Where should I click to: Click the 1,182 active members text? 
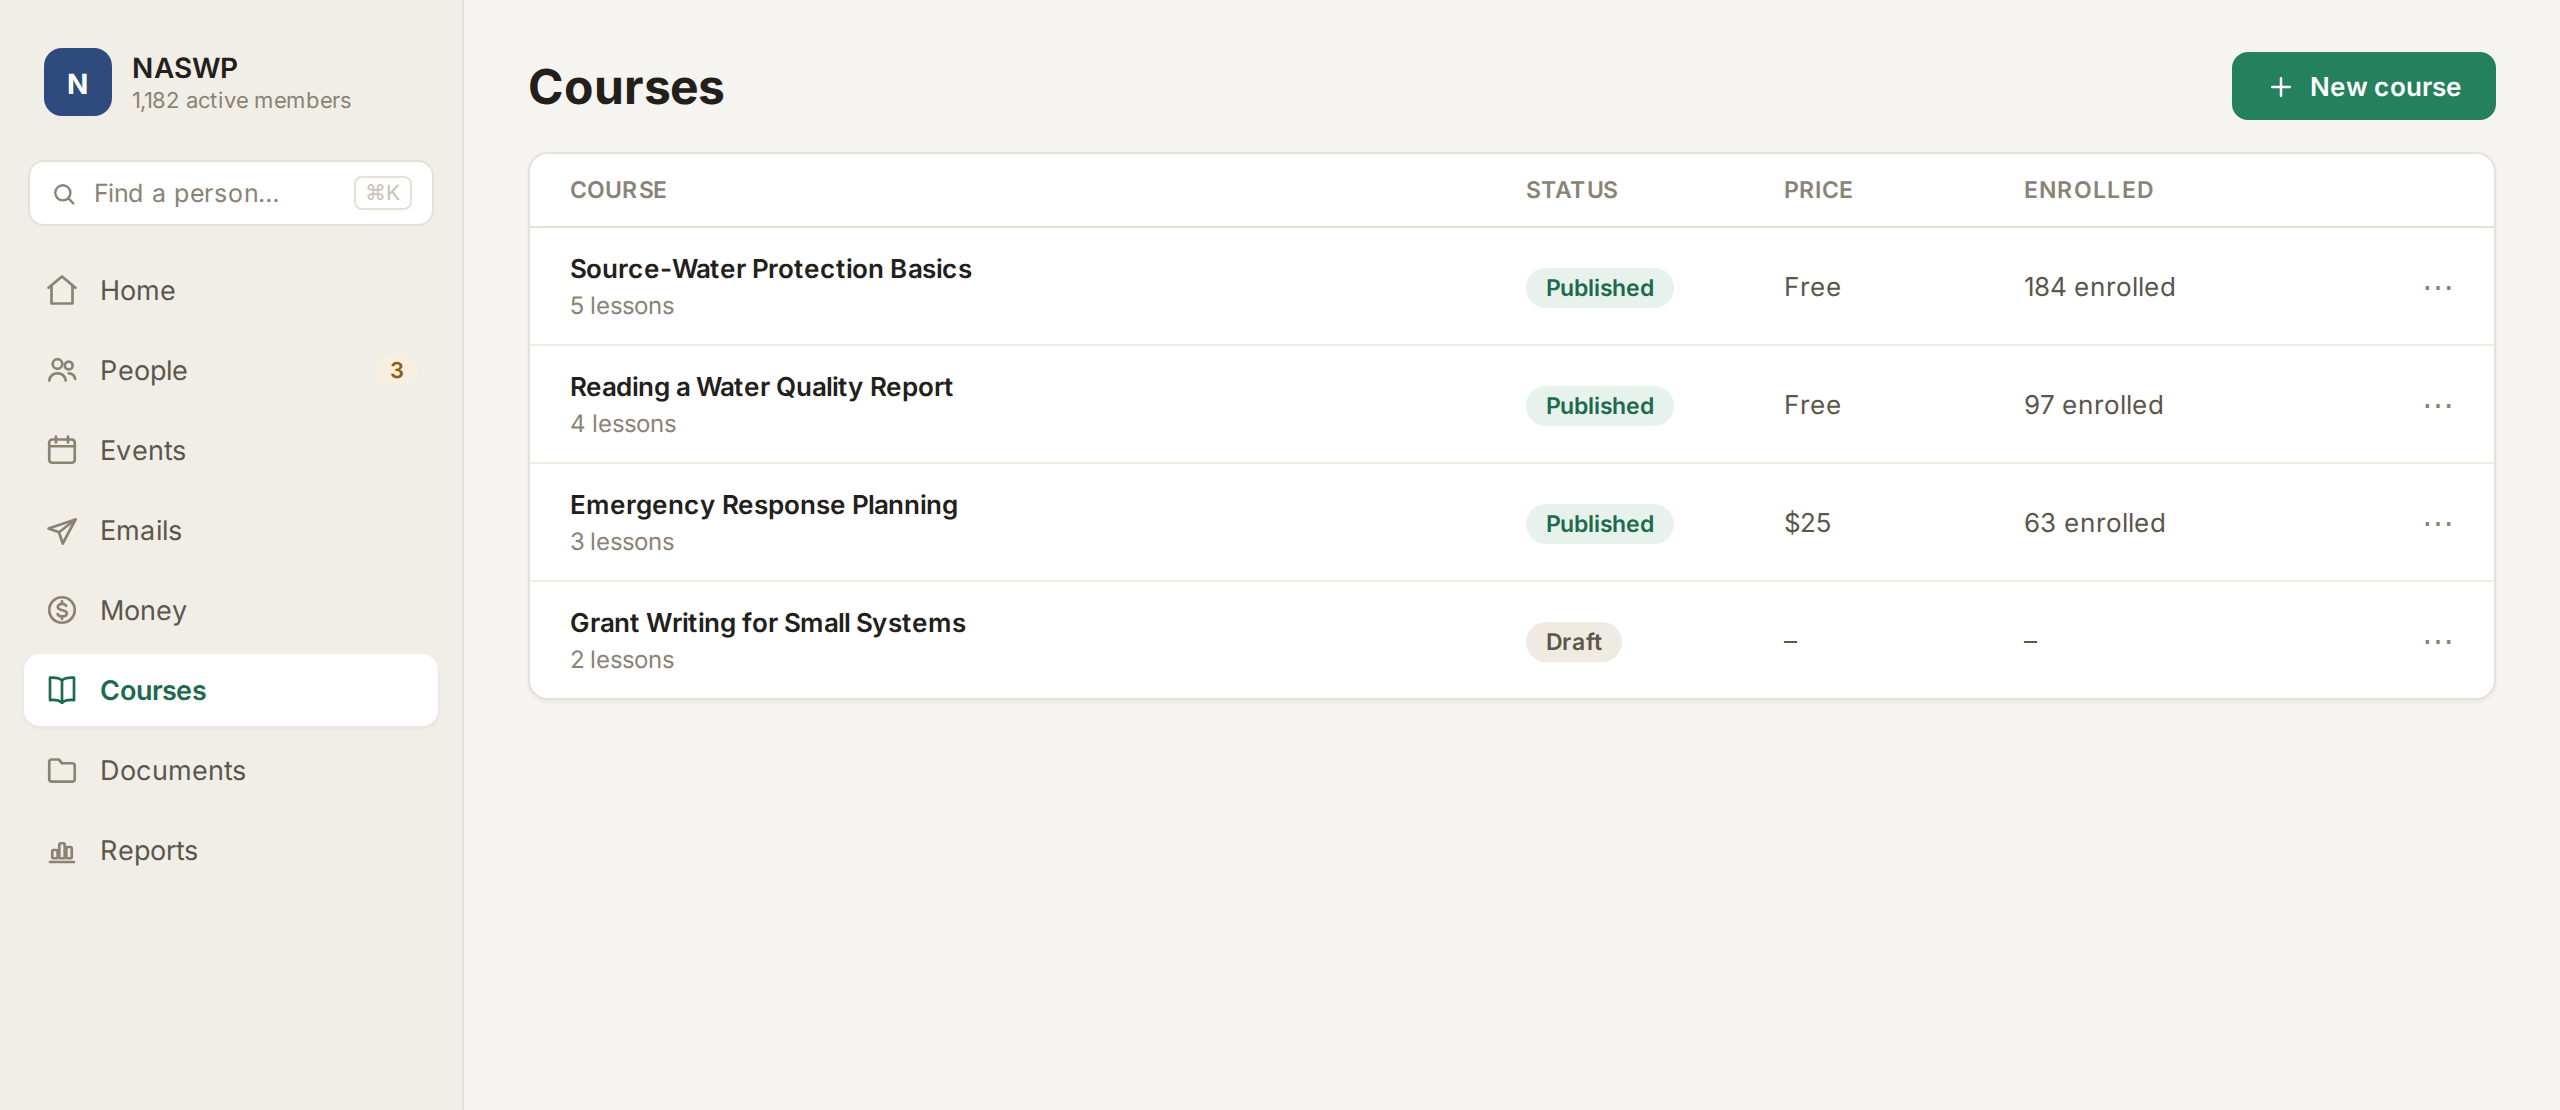coord(241,101)
